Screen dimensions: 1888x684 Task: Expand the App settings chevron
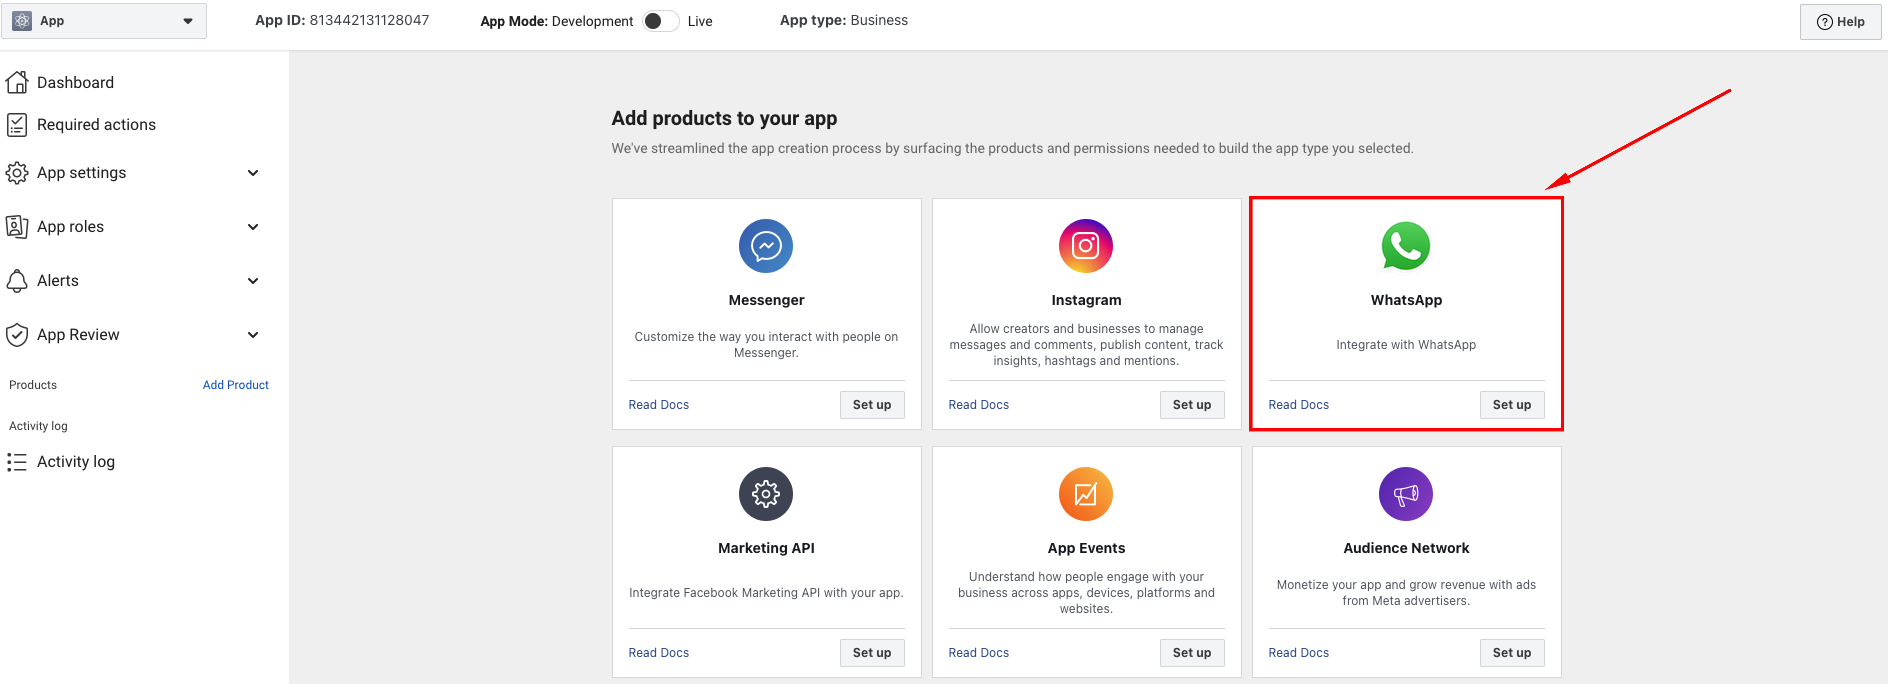[253, 173]
